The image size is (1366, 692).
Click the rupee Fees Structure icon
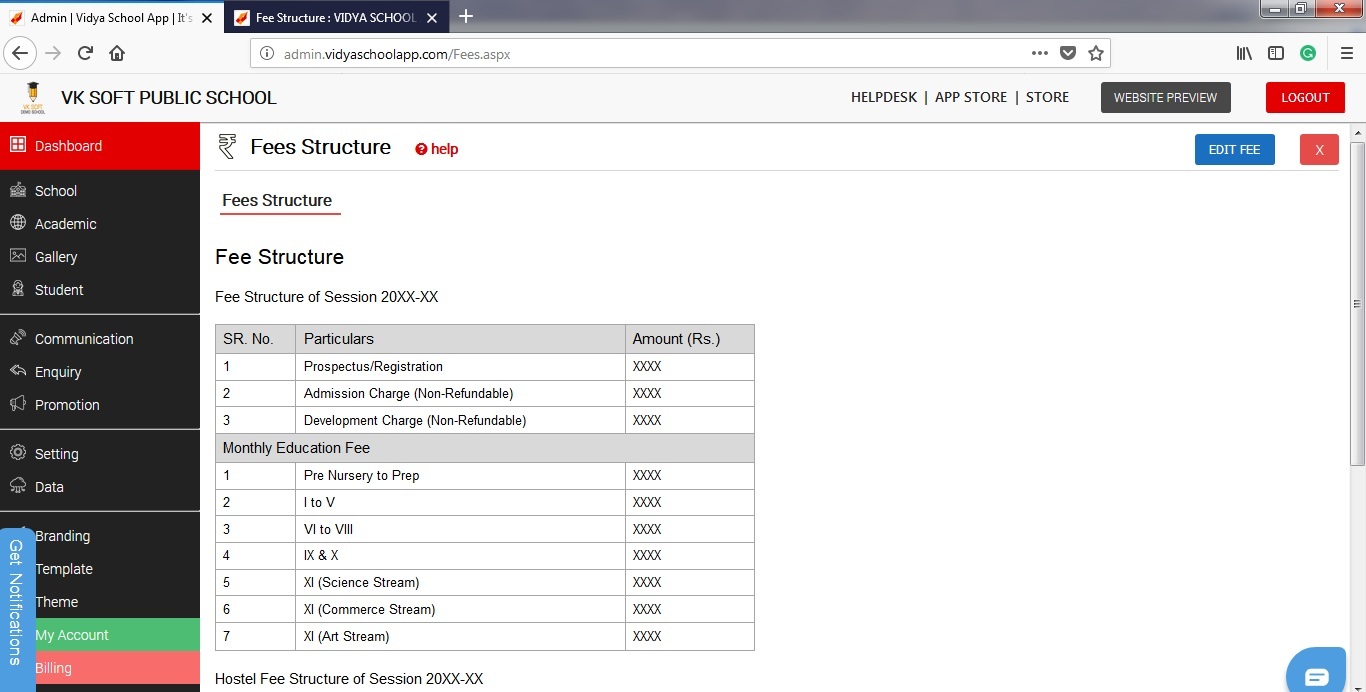pos(227,147)
